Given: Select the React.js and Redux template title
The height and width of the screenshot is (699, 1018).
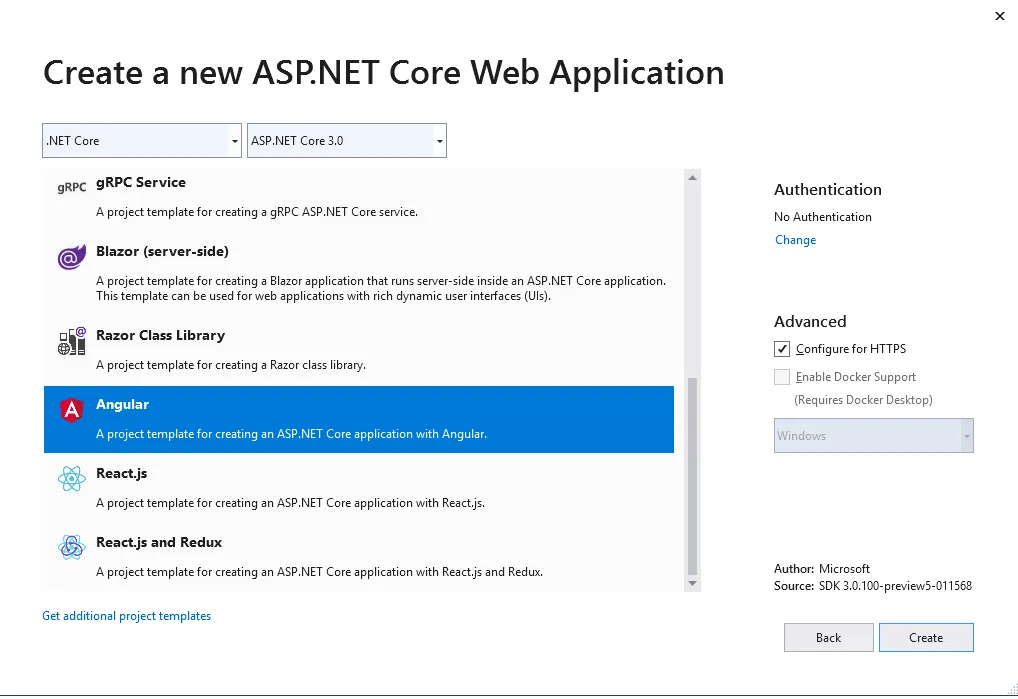Looking at the screenshot, I should pos(159,542).
